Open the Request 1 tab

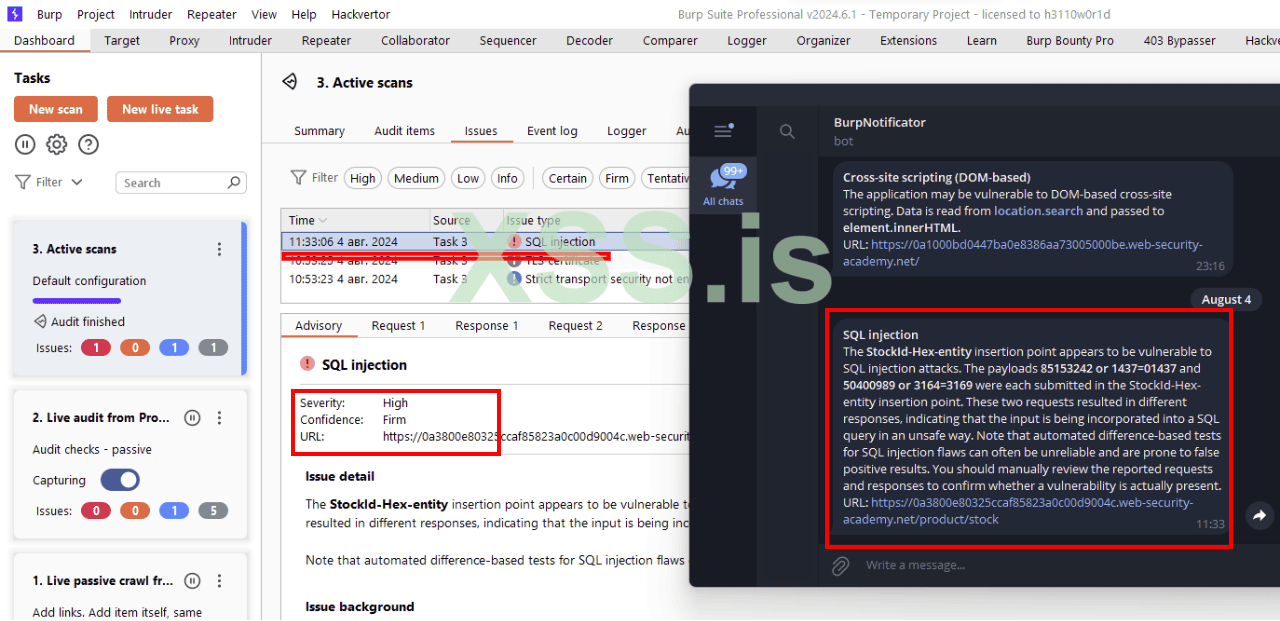click(398, 325)
